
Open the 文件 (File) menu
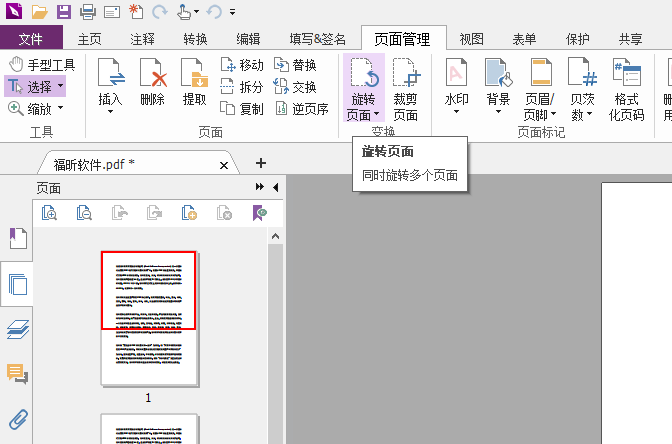click(31, 39)
